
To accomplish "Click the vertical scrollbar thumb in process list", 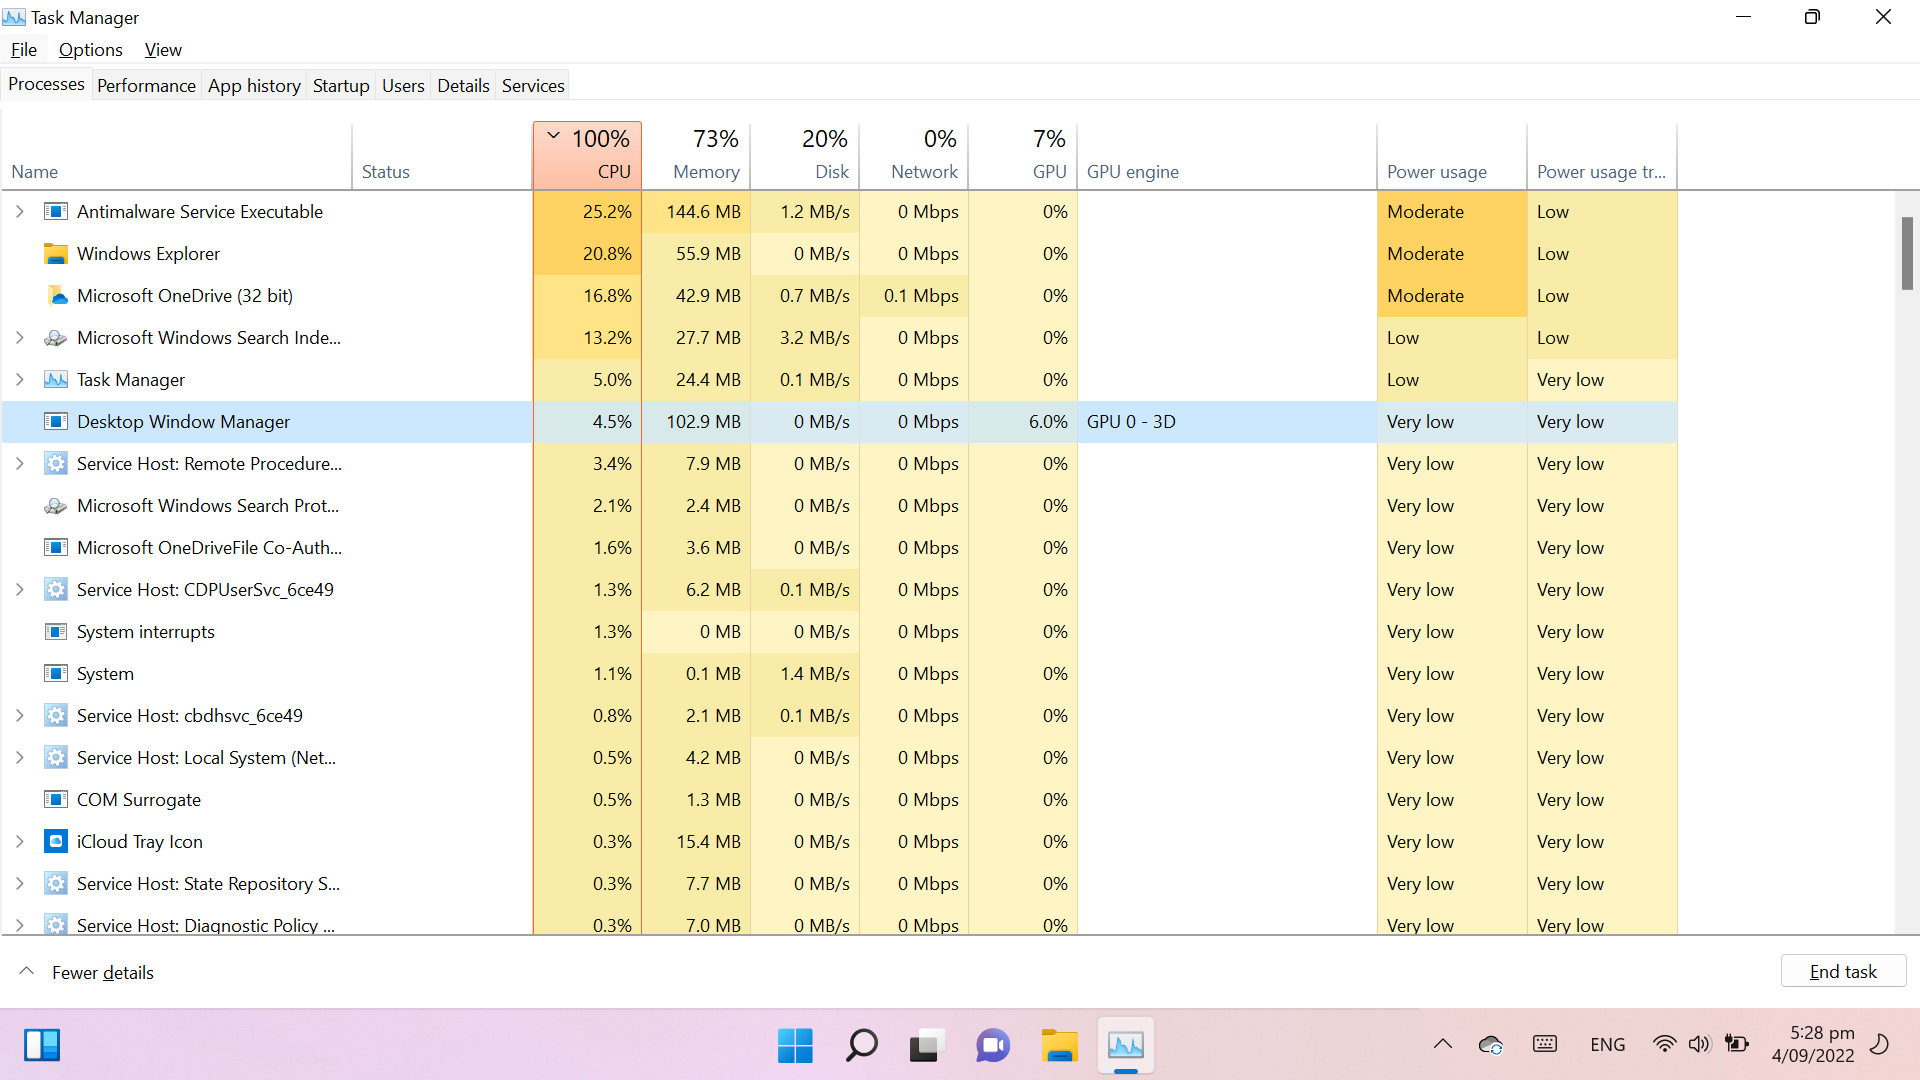I will (1907, 252).
